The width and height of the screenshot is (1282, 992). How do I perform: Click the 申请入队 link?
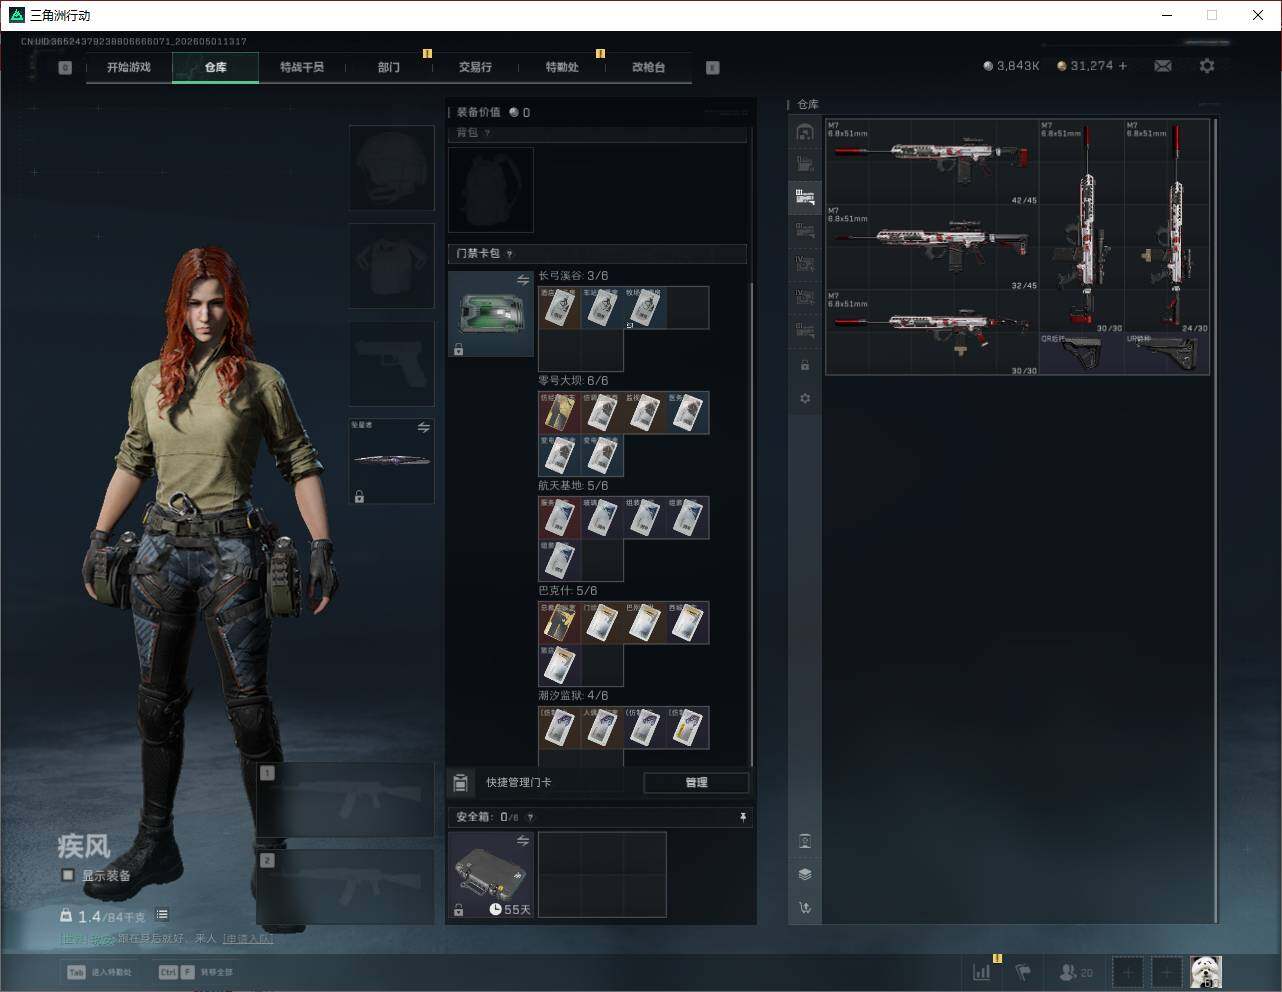pyautogui.click(x=248, y=939)
